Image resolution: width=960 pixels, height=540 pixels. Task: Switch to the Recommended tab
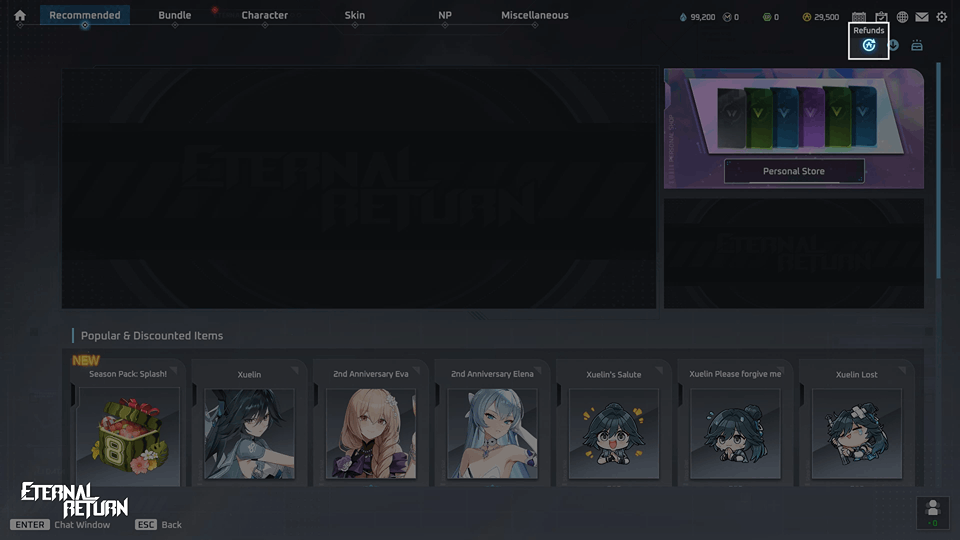click(x=84, y=15)
